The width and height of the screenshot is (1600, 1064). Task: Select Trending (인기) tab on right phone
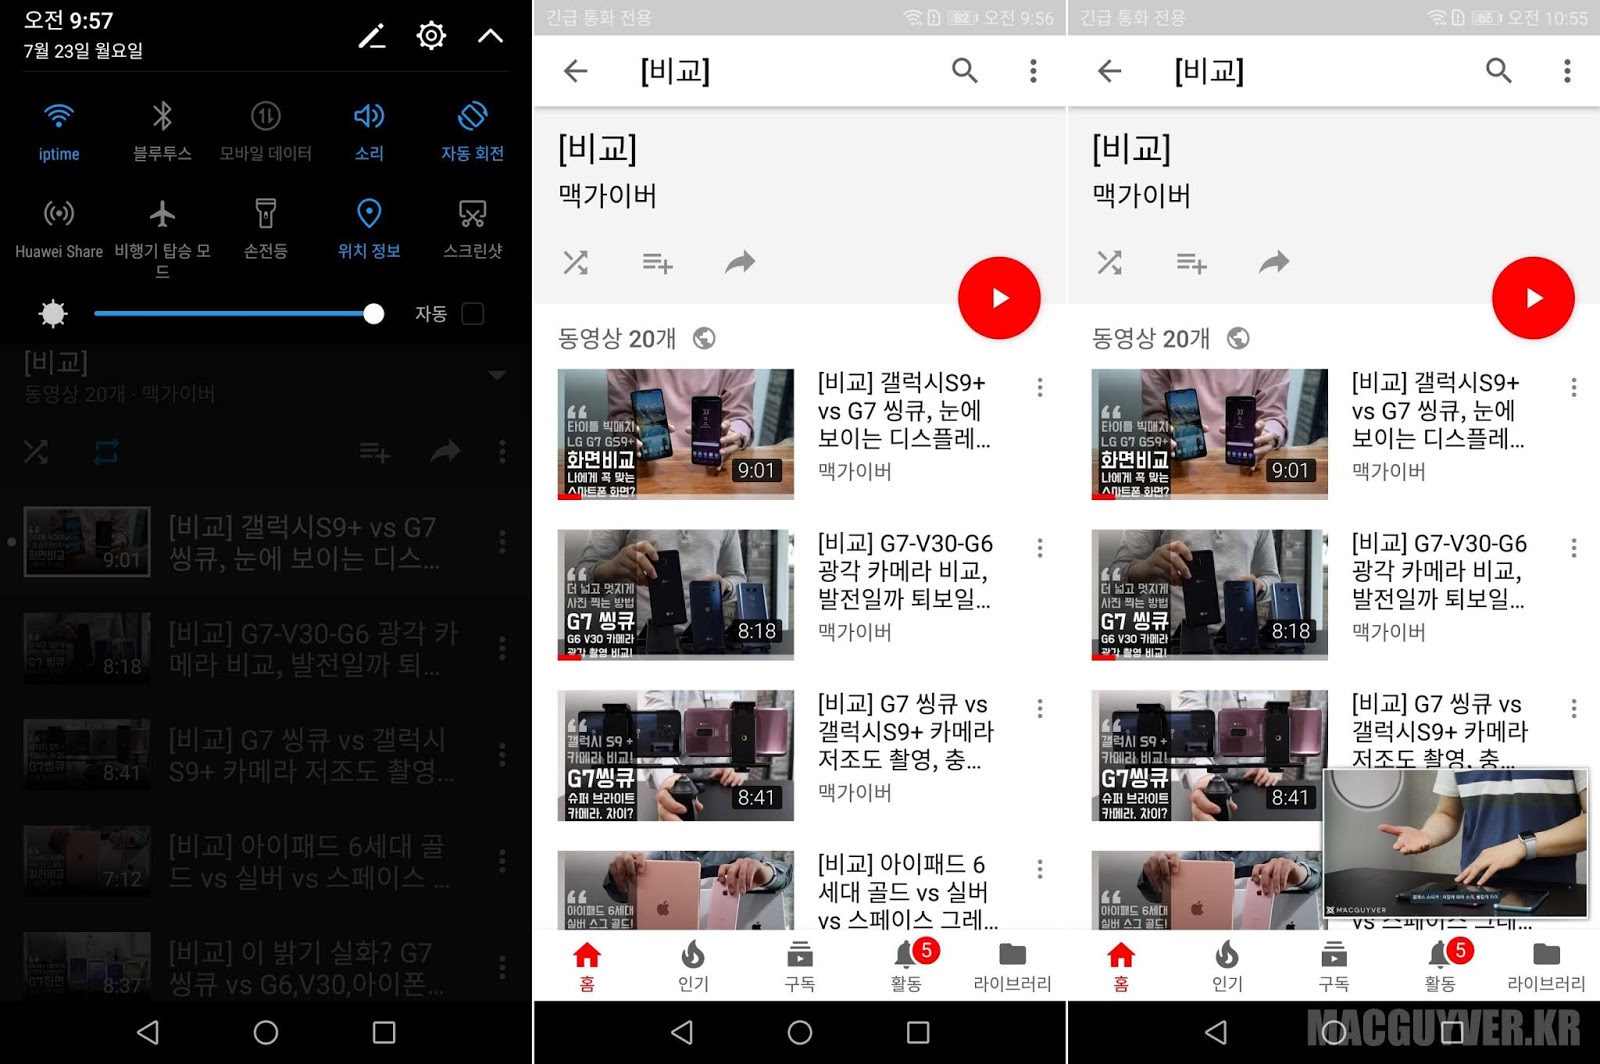1227,966
